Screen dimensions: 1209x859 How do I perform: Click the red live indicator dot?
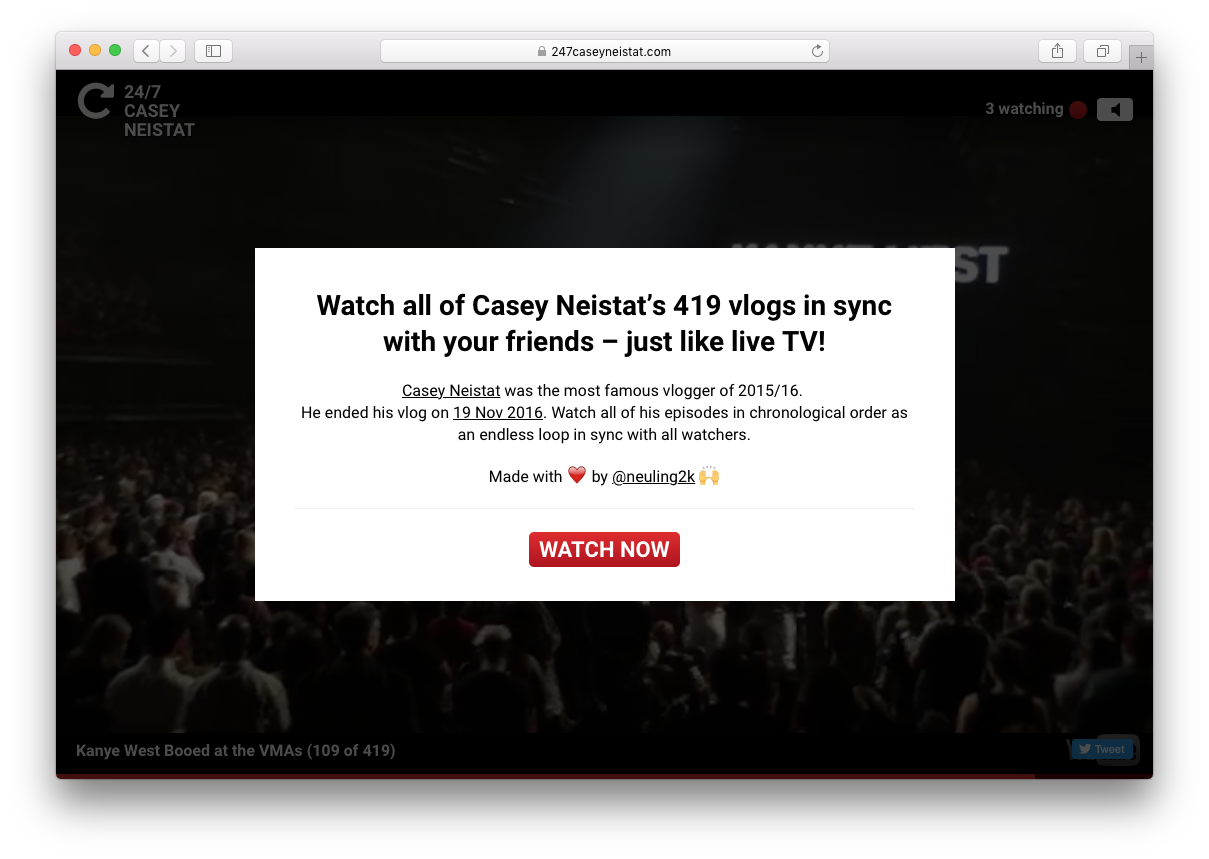1078,110
